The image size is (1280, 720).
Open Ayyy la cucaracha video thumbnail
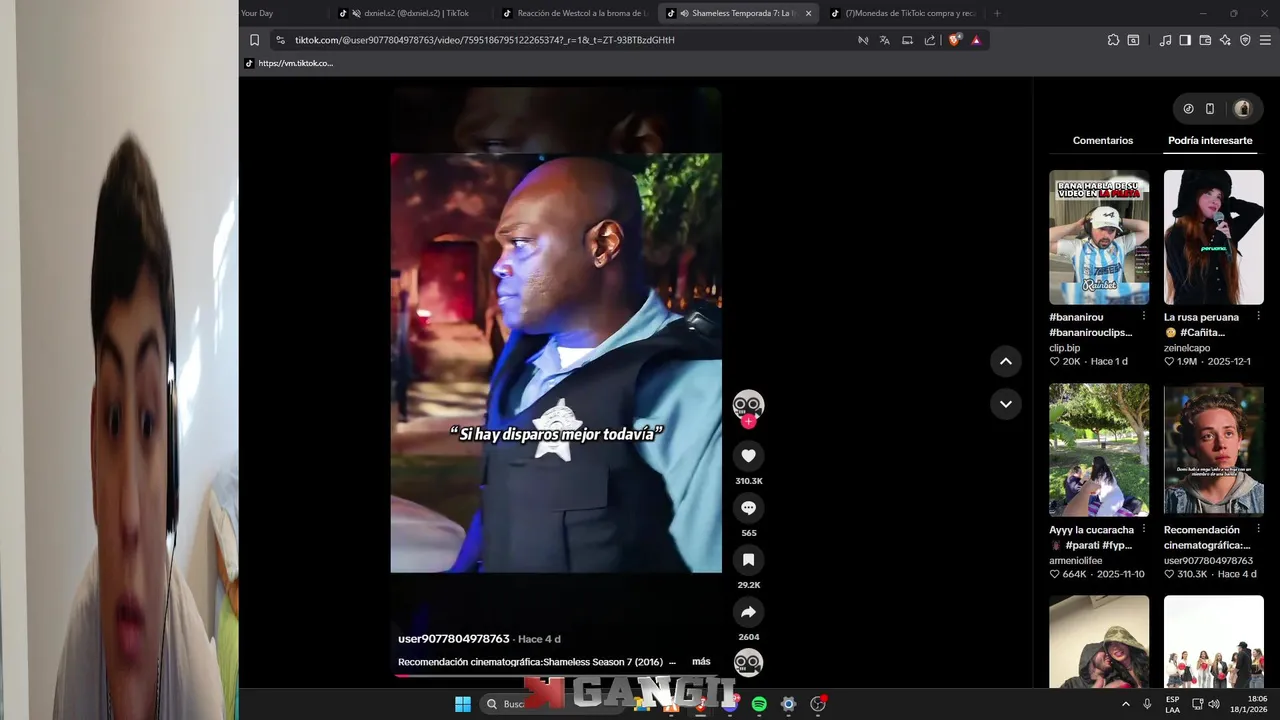pyautogui.click(x=1099, y=450)
